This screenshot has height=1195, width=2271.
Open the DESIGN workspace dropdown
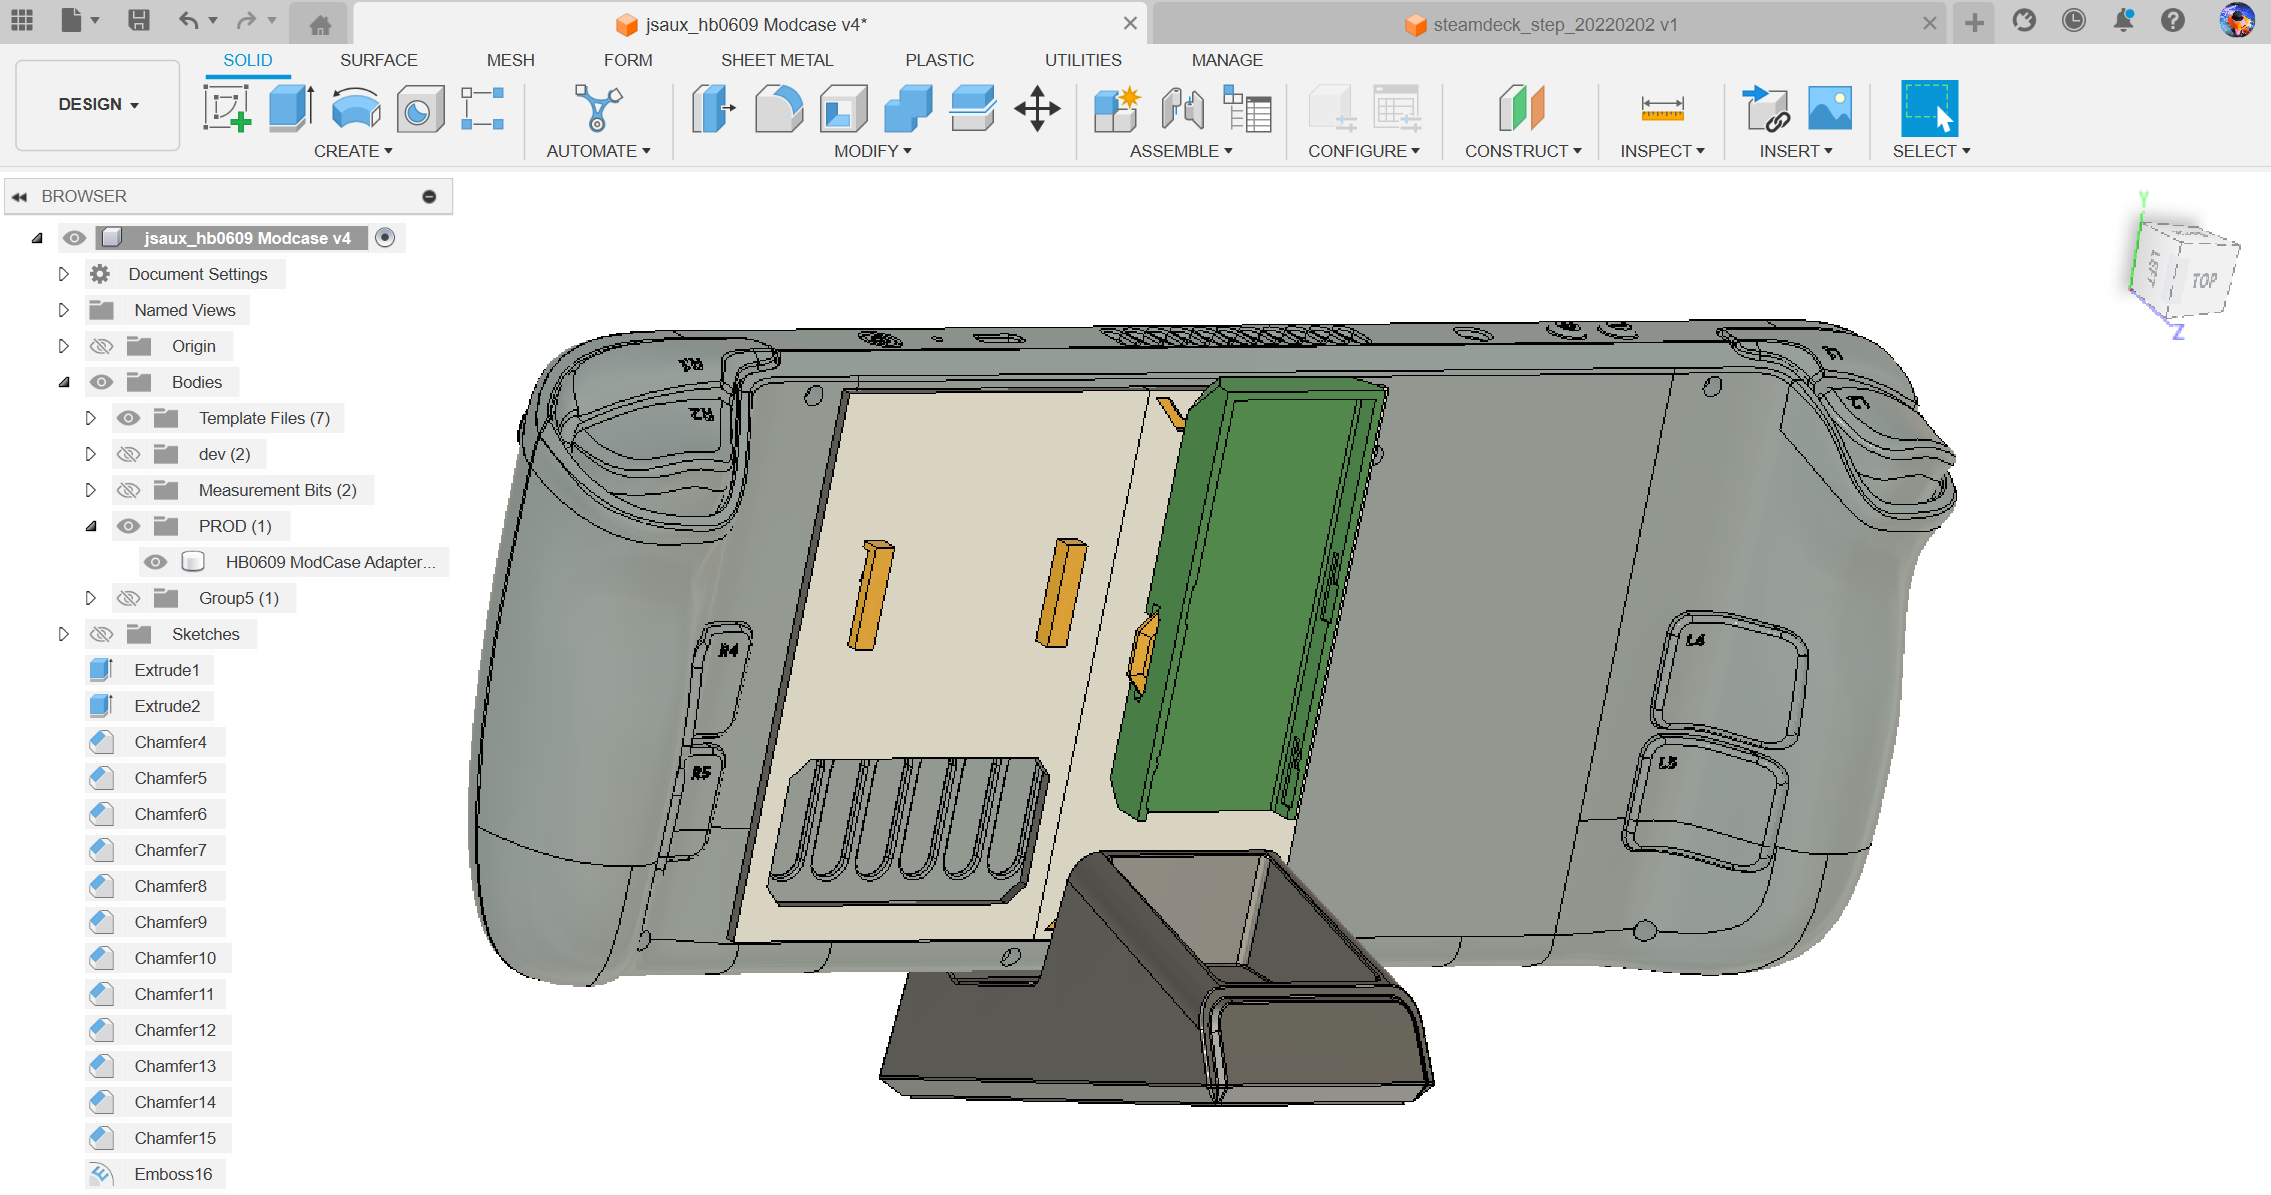(96, 104)
